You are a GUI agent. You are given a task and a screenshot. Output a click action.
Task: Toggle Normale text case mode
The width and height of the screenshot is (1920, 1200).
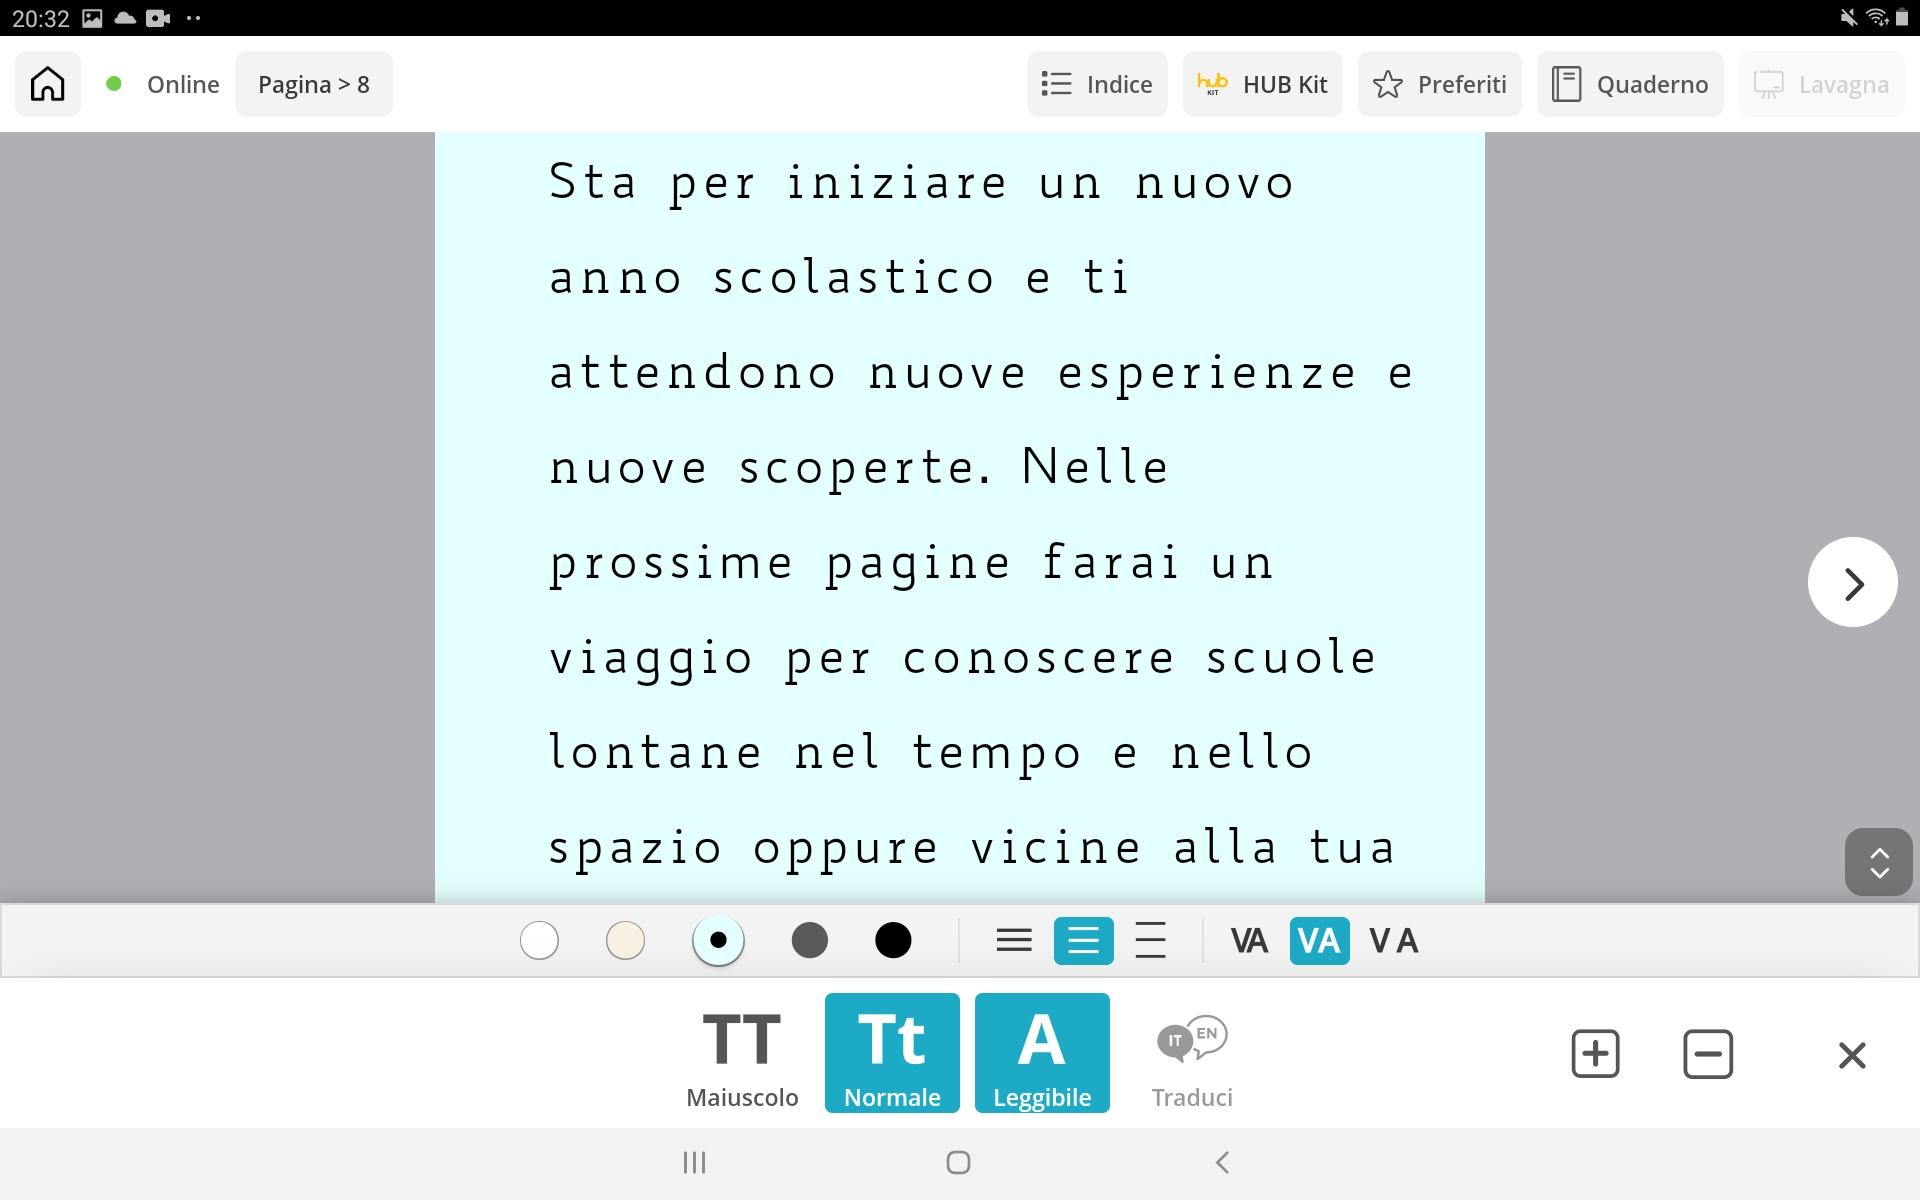click(x=892, y=1054)
